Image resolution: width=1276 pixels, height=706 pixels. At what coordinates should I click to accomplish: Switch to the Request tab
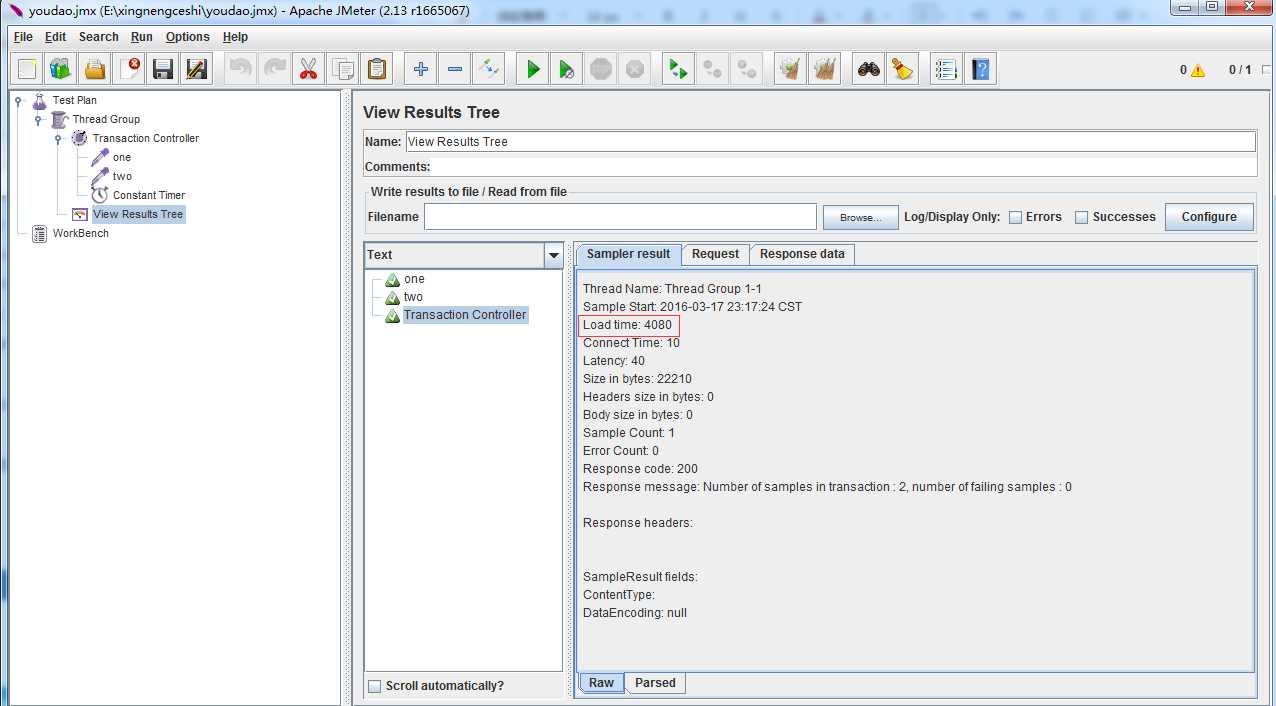click(715, 254)
